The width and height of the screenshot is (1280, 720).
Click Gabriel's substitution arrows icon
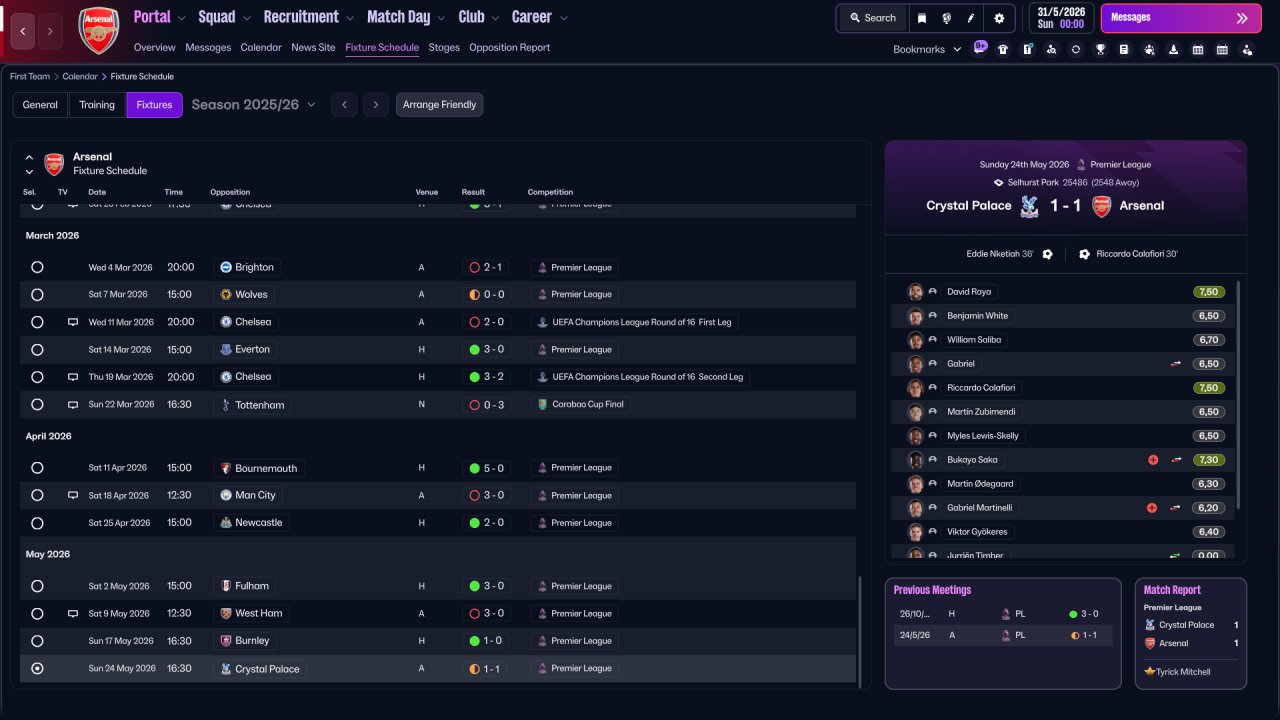(x=1176, y=364)
